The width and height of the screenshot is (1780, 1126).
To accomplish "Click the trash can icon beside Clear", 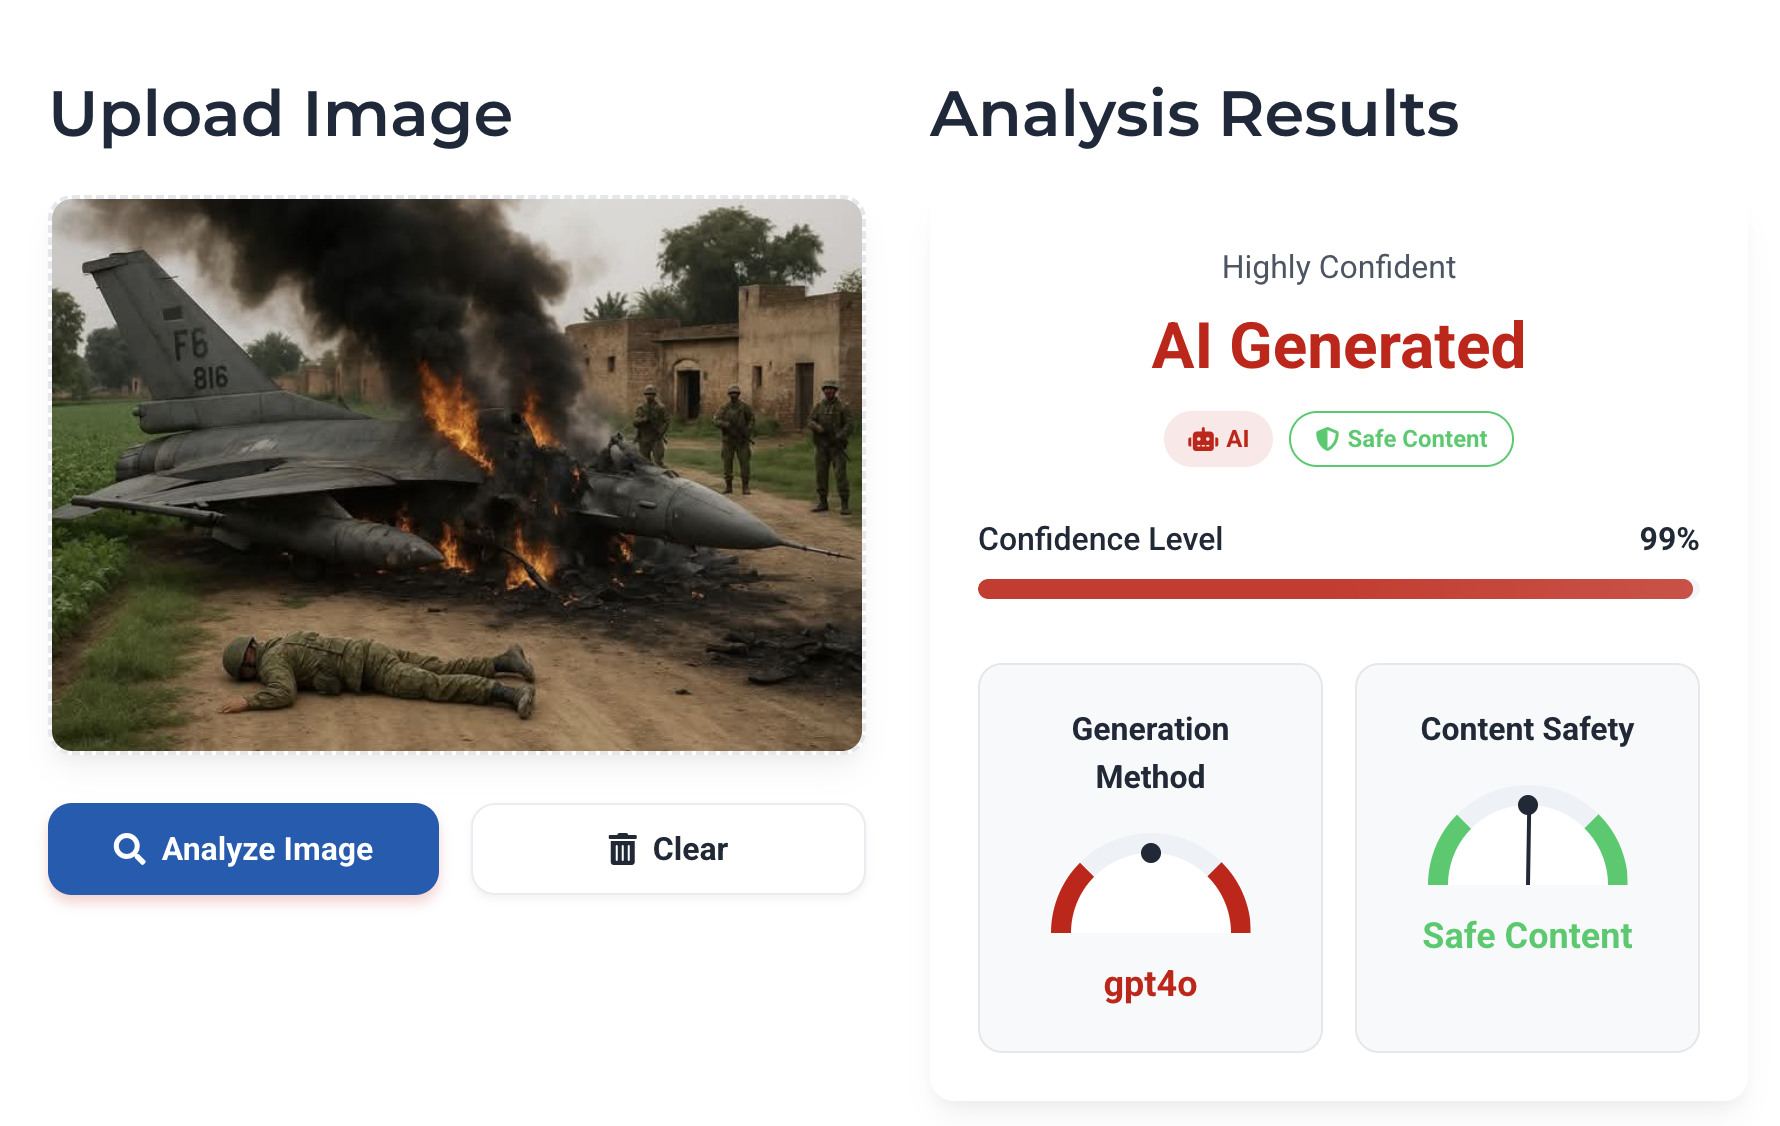I will coord(622,849).
